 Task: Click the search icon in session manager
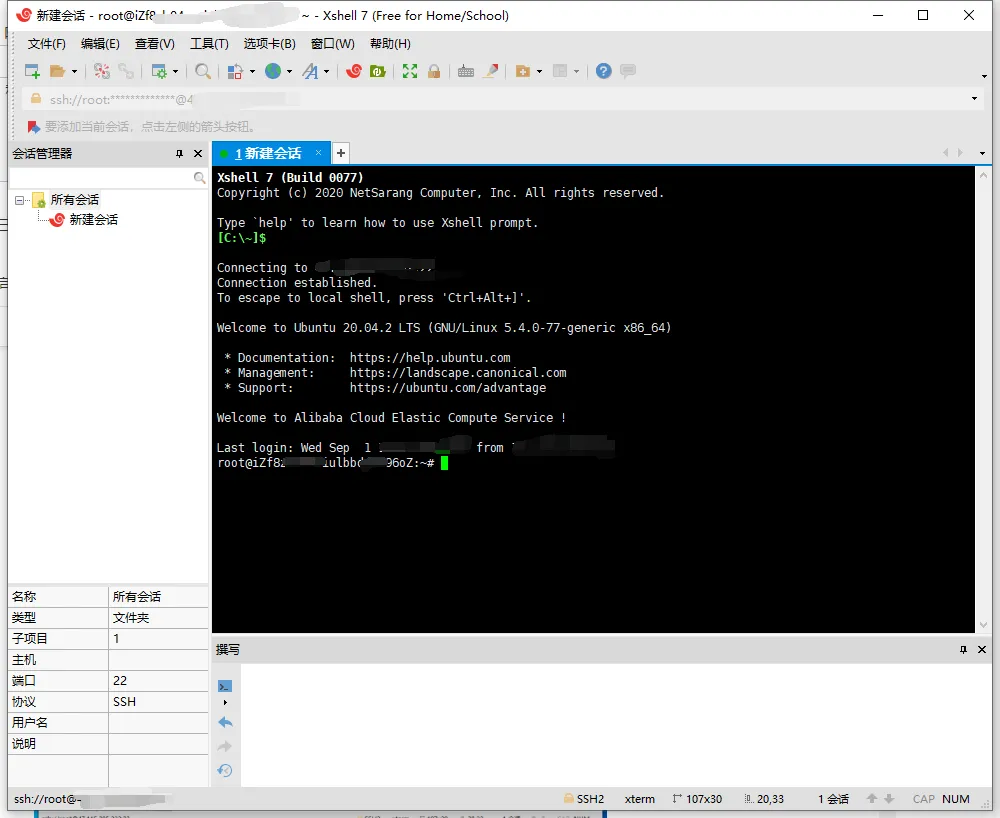[200, 178]
